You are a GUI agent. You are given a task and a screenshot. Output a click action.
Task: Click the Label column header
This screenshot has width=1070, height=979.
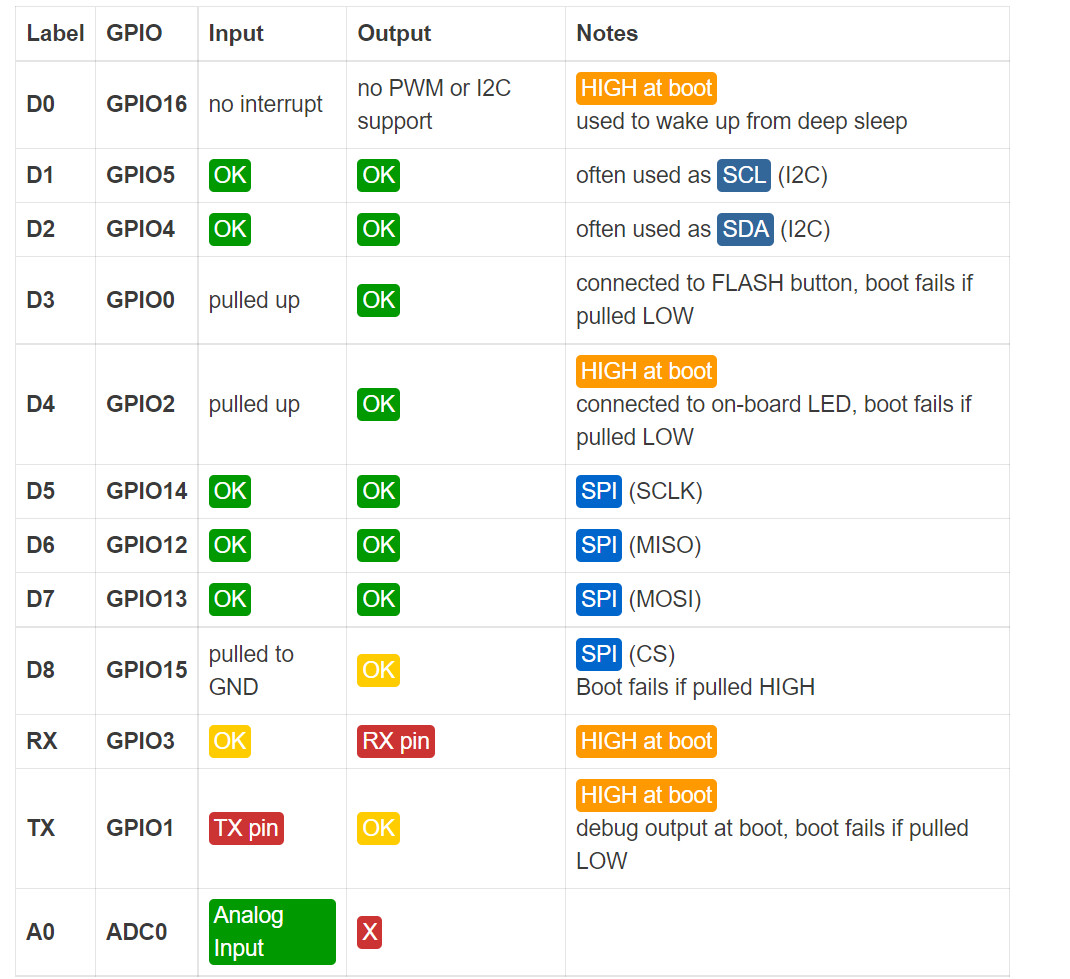click(55, 33)
